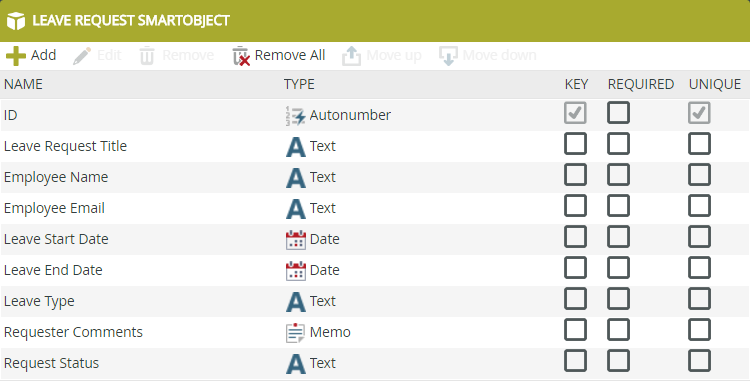Click the pencil Edit icon

(82, 56)
